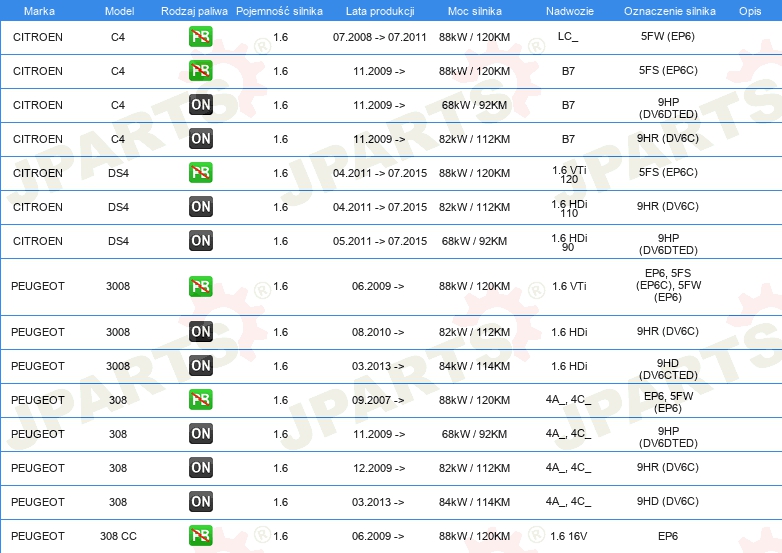Click the ON diesel icon for Peugeot 308 from 11.2009
Image resolution: width=782 pixels, height=553 pixels.
pyautogui.click(x=200, y=433)
